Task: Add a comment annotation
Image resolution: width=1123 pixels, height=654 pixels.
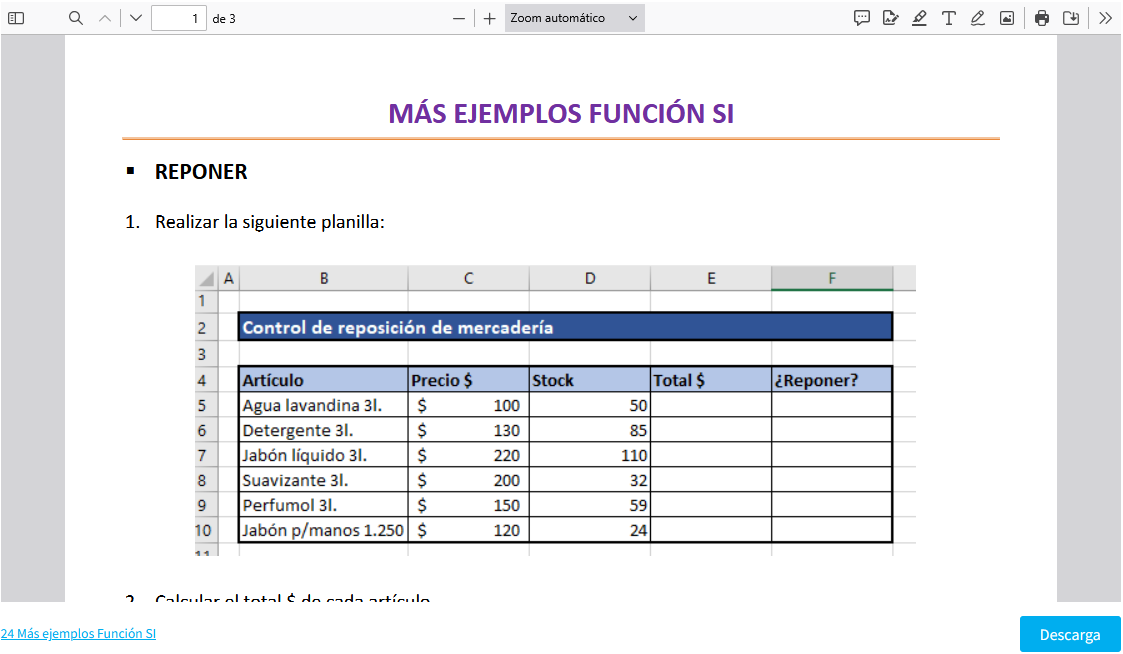Action: pyautogui.click(x=861, y=18)
